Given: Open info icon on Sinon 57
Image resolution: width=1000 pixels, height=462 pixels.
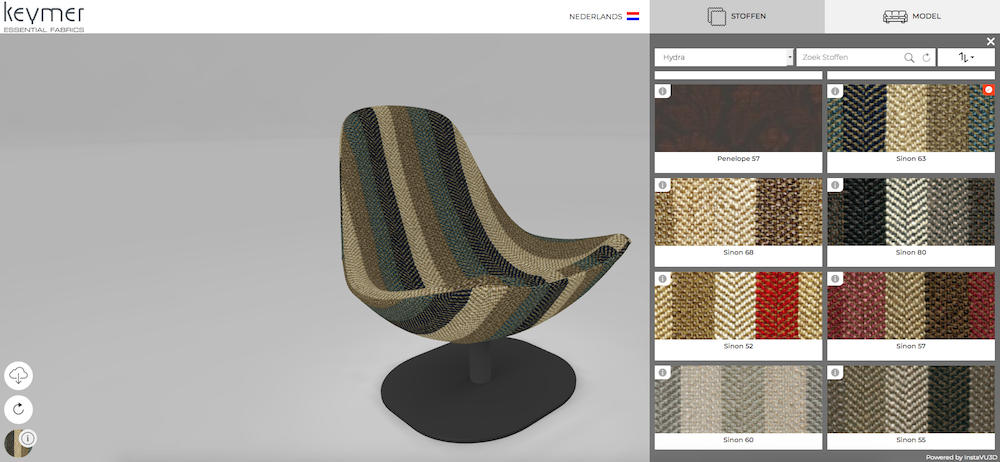Looking at the screenshot, I should pos(835,279).
